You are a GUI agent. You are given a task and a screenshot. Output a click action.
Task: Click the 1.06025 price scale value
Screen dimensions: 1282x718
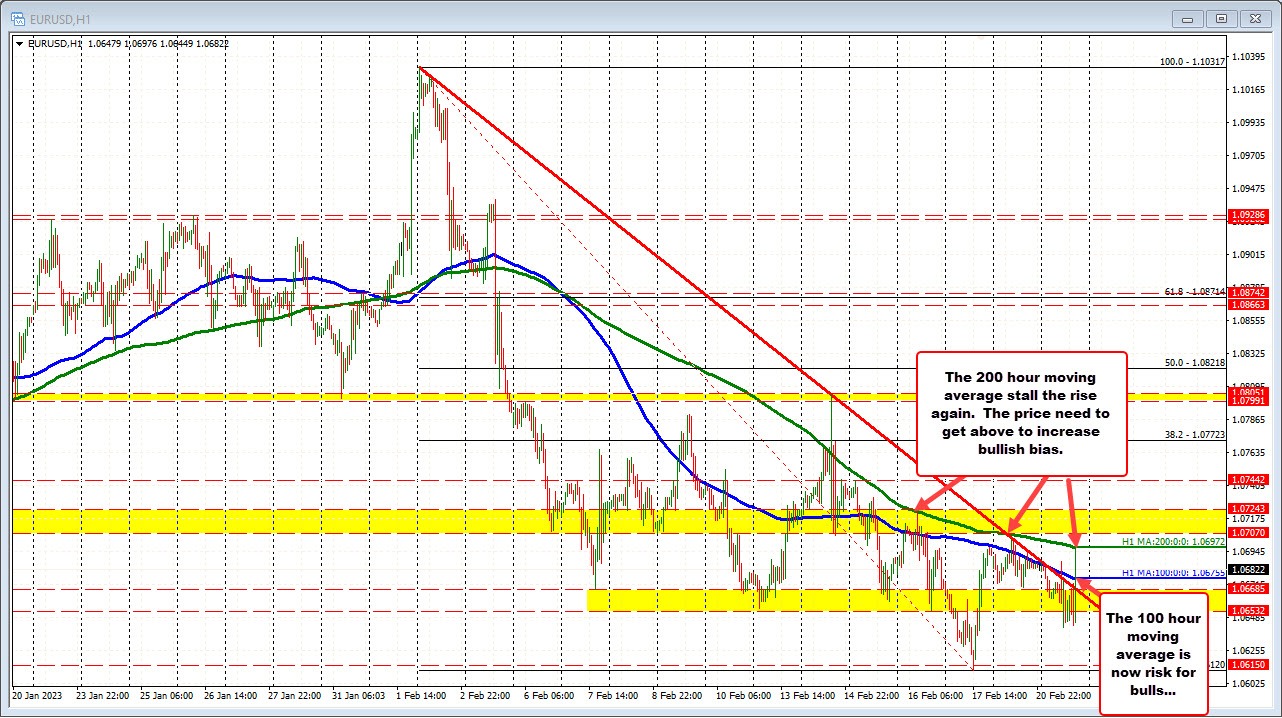tap(1250, 684)
